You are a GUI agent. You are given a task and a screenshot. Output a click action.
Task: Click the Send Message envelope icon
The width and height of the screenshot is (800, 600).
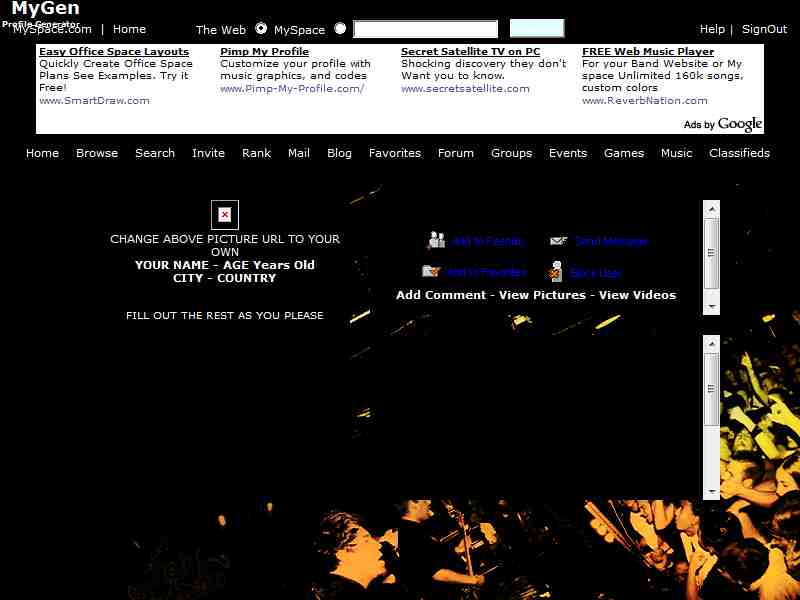tap(559, 240)
